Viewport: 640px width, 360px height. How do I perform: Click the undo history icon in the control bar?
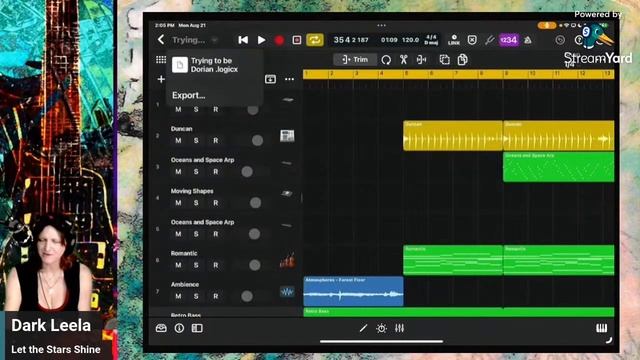point(560,40)
